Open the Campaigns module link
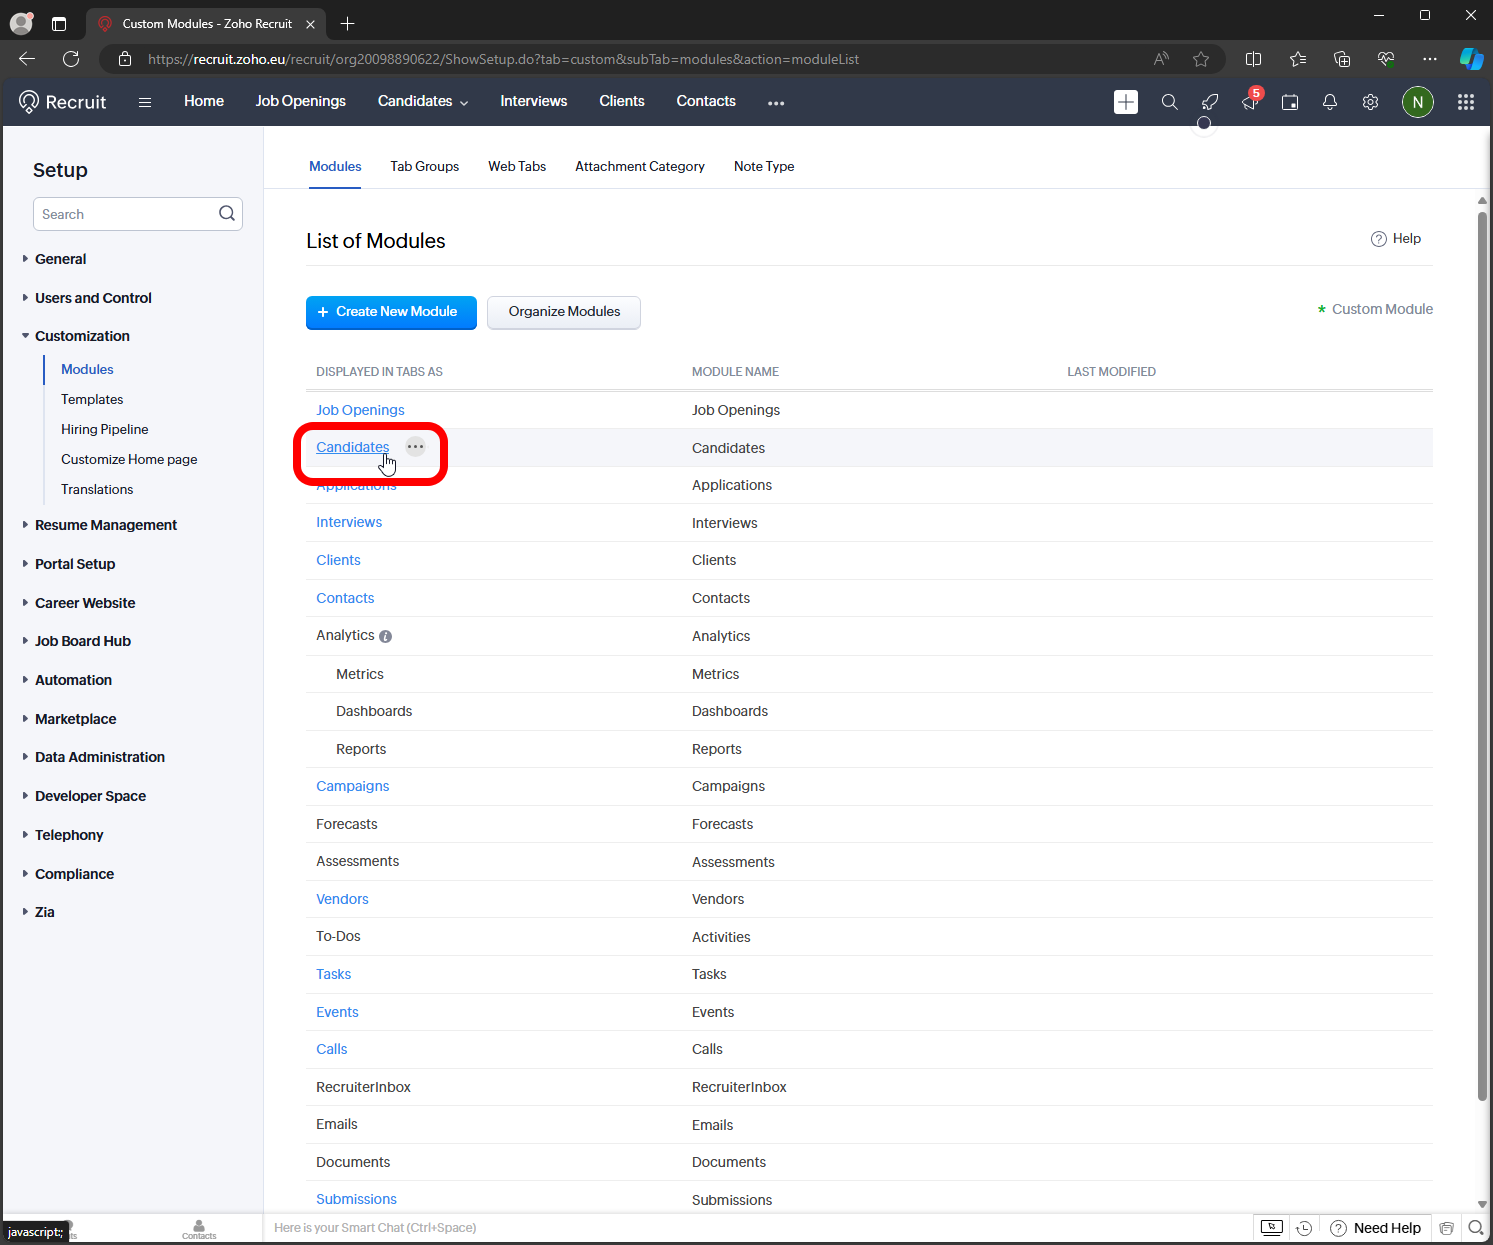The width and height of the screenshot is (1493, 1245). (x=353, y=786)
